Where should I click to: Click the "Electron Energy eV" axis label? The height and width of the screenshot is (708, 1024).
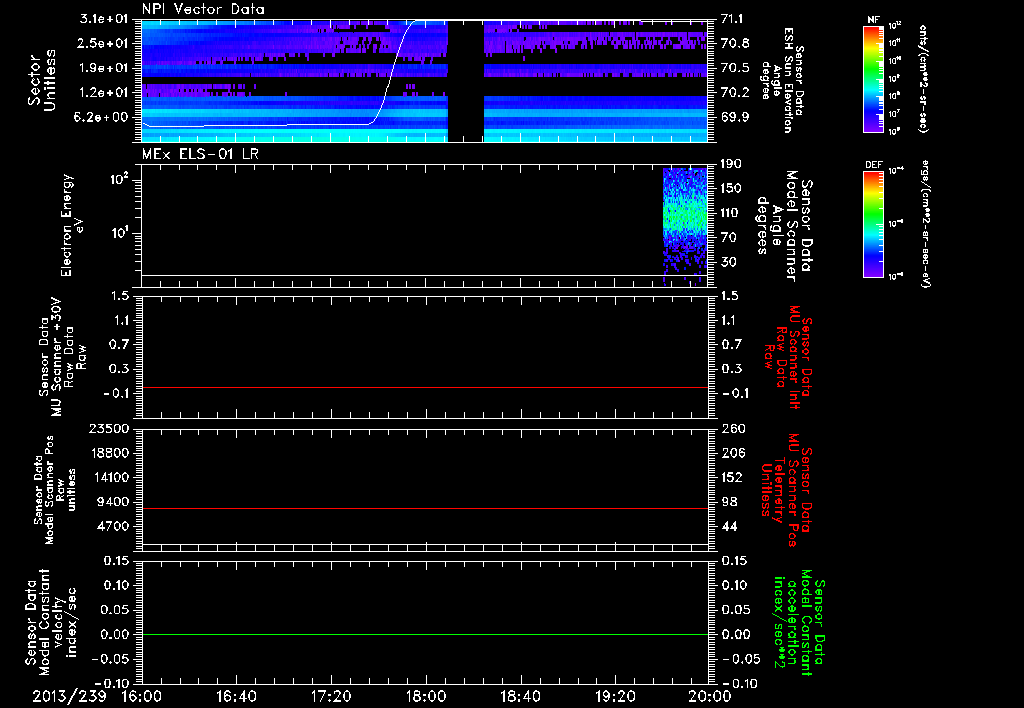[x=73, y=225]
